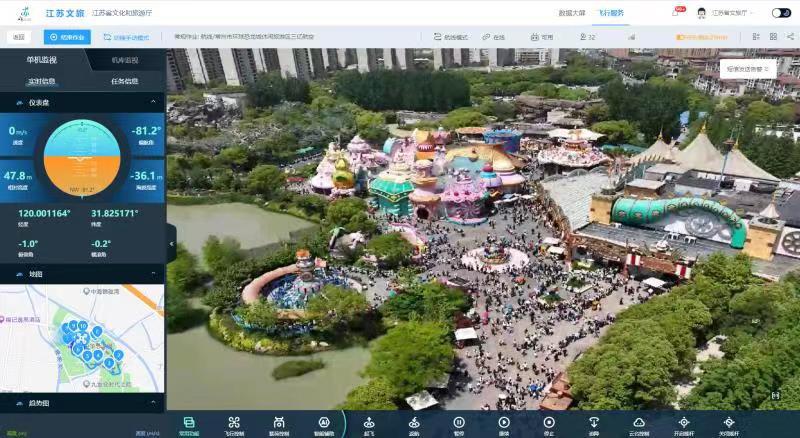
Task: Collapse the left side panel handle
Action: coord(171,243)
